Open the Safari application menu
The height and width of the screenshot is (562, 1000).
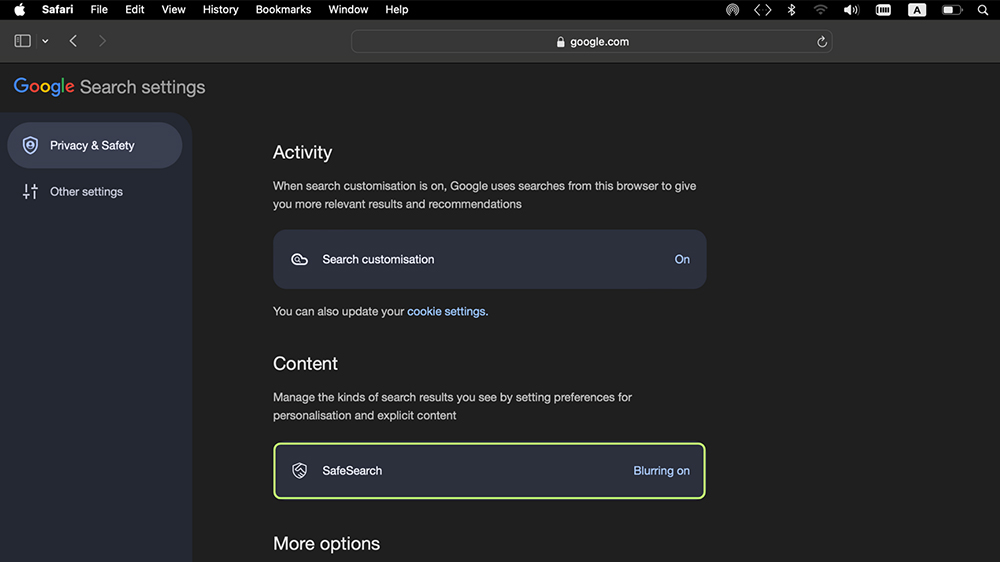tap(57, 10)
